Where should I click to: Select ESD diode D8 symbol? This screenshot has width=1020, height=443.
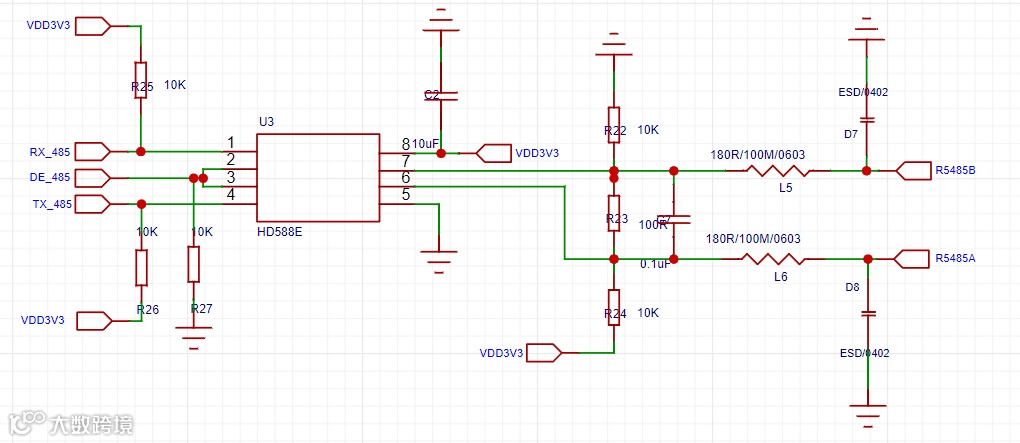point(867,314)
